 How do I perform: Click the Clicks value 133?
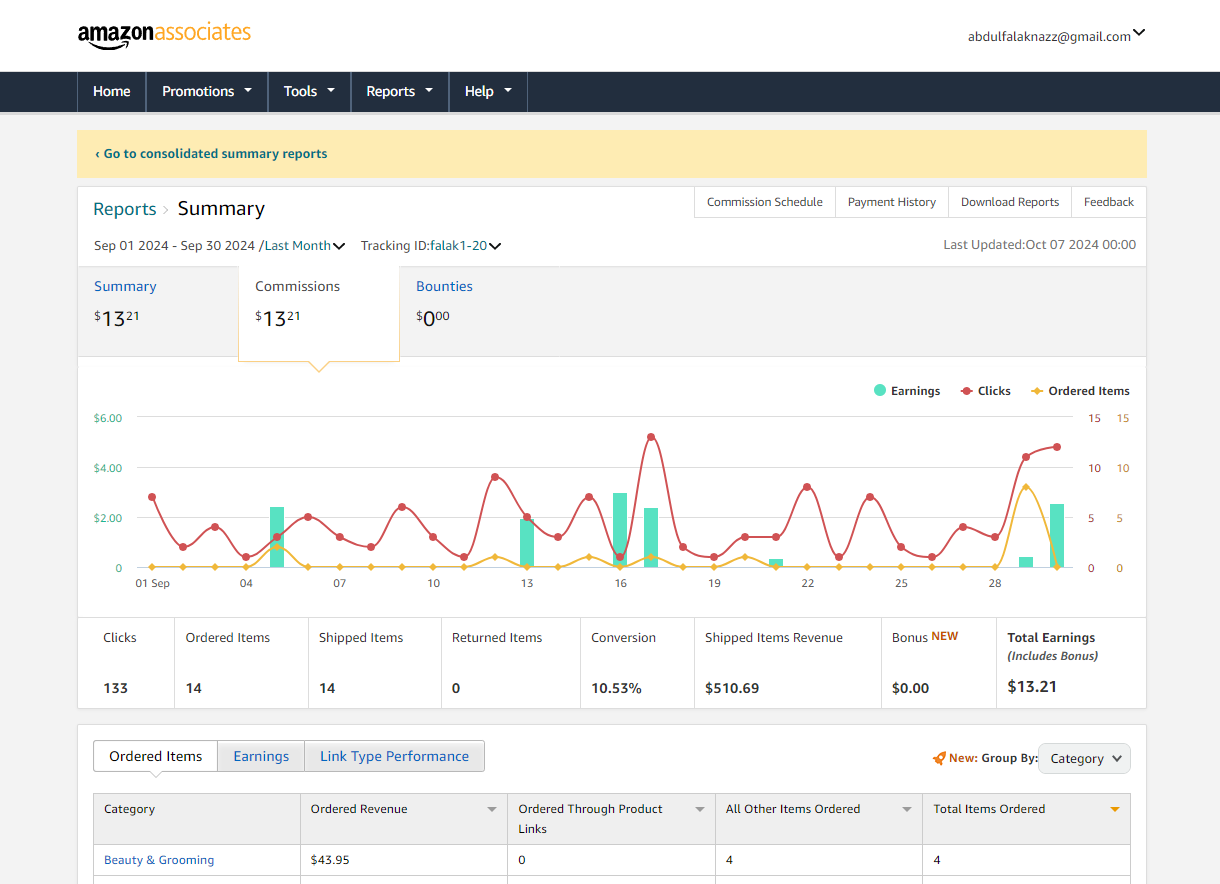point(116,688)
